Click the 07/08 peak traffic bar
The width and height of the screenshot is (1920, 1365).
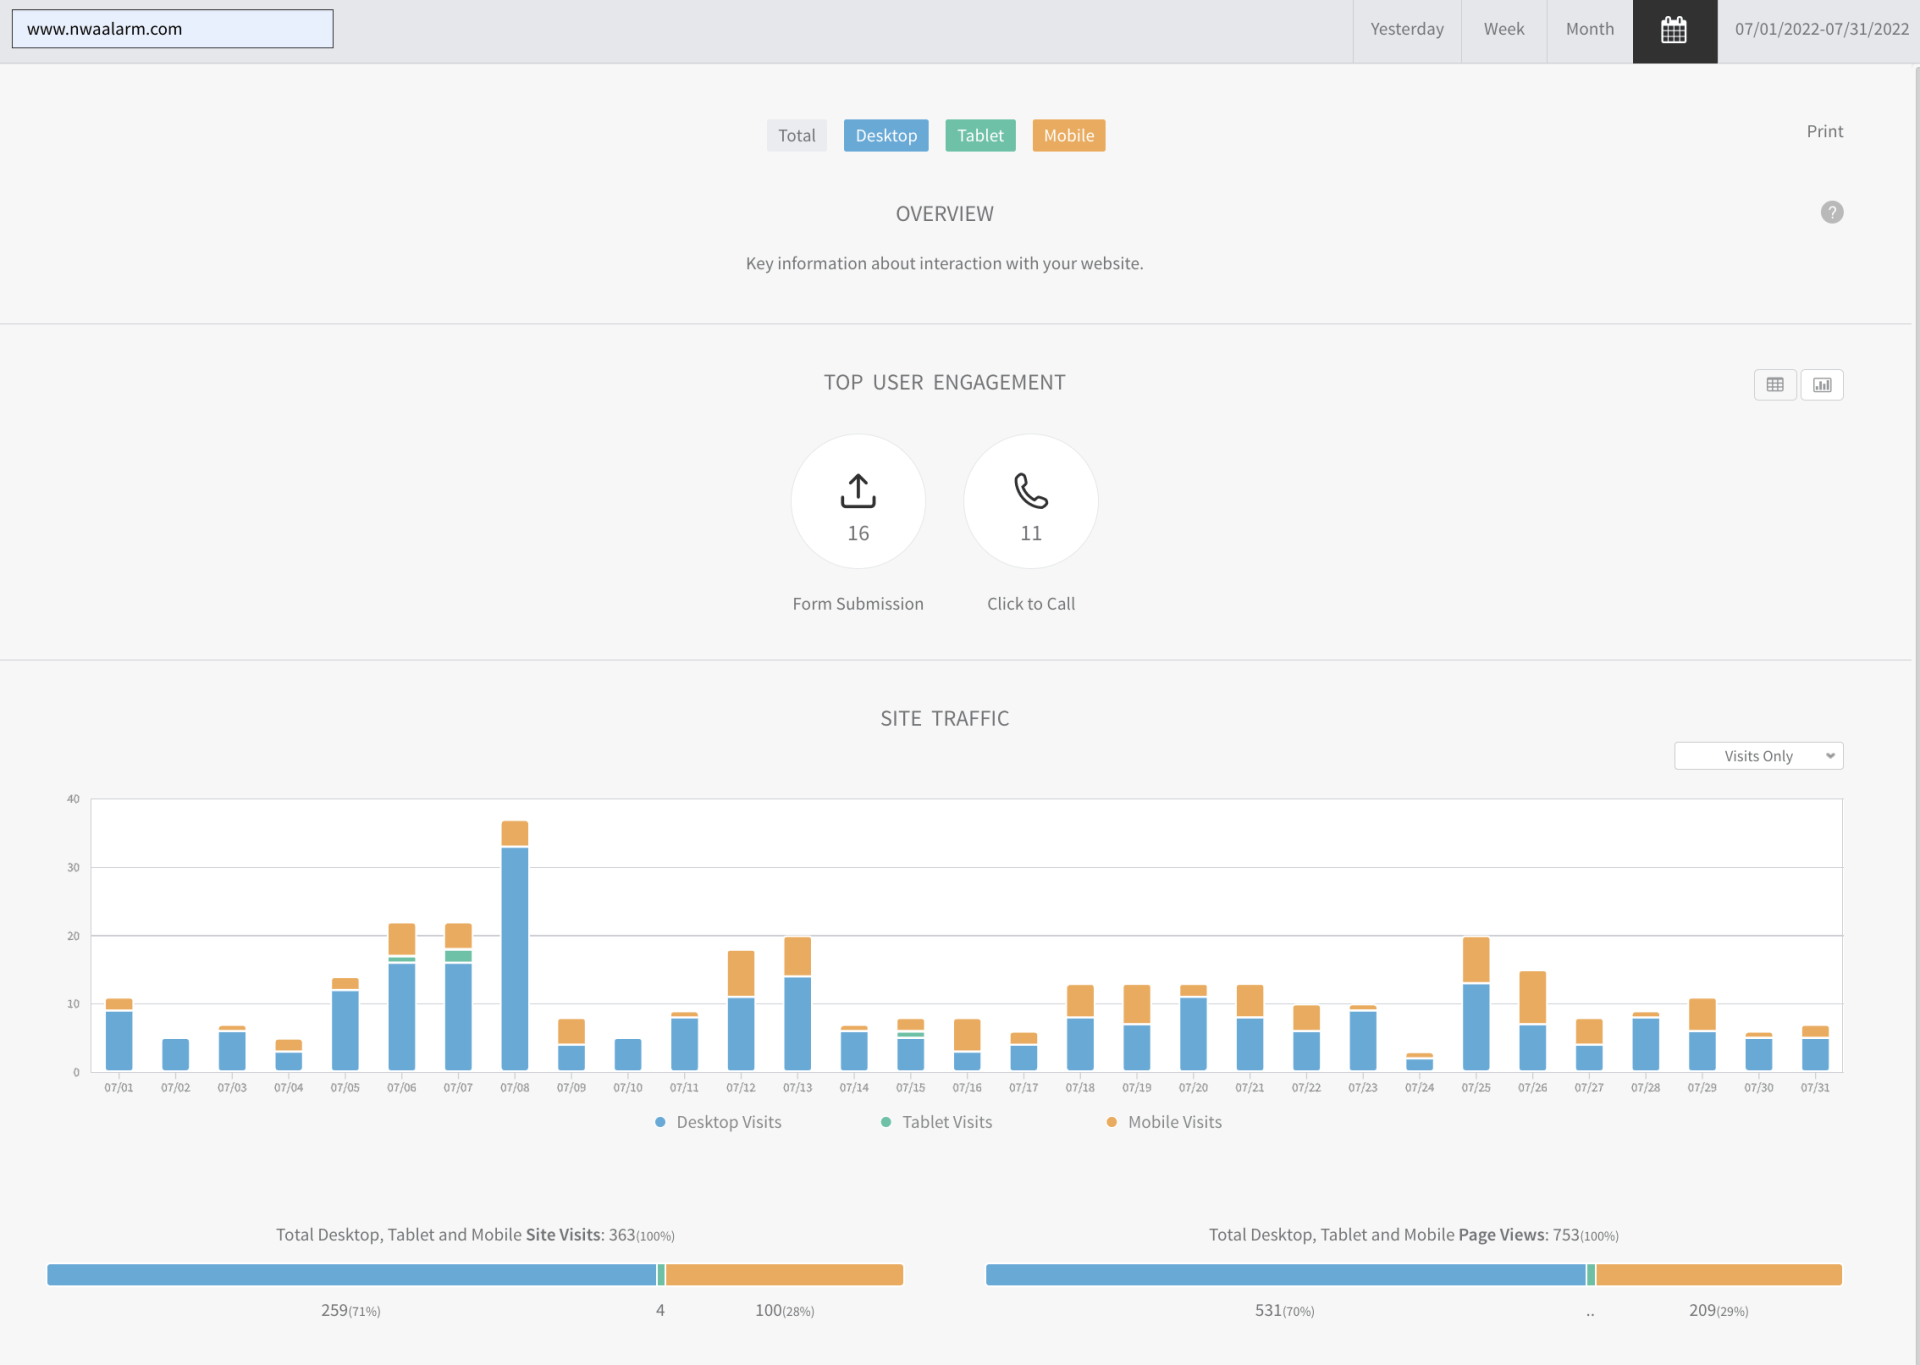(x=514, y=955)
